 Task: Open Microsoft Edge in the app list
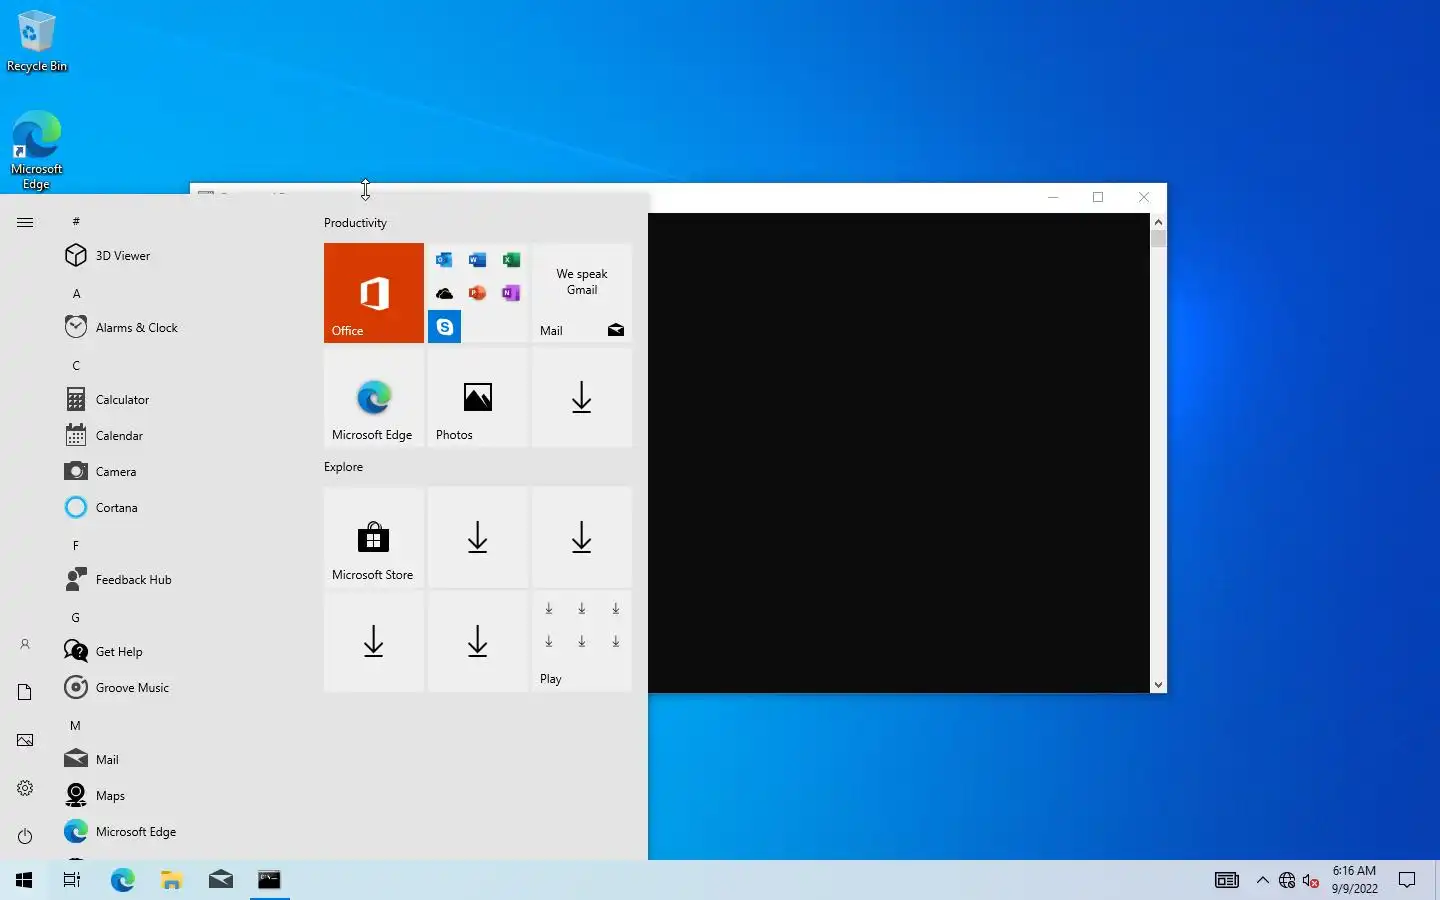180,832
